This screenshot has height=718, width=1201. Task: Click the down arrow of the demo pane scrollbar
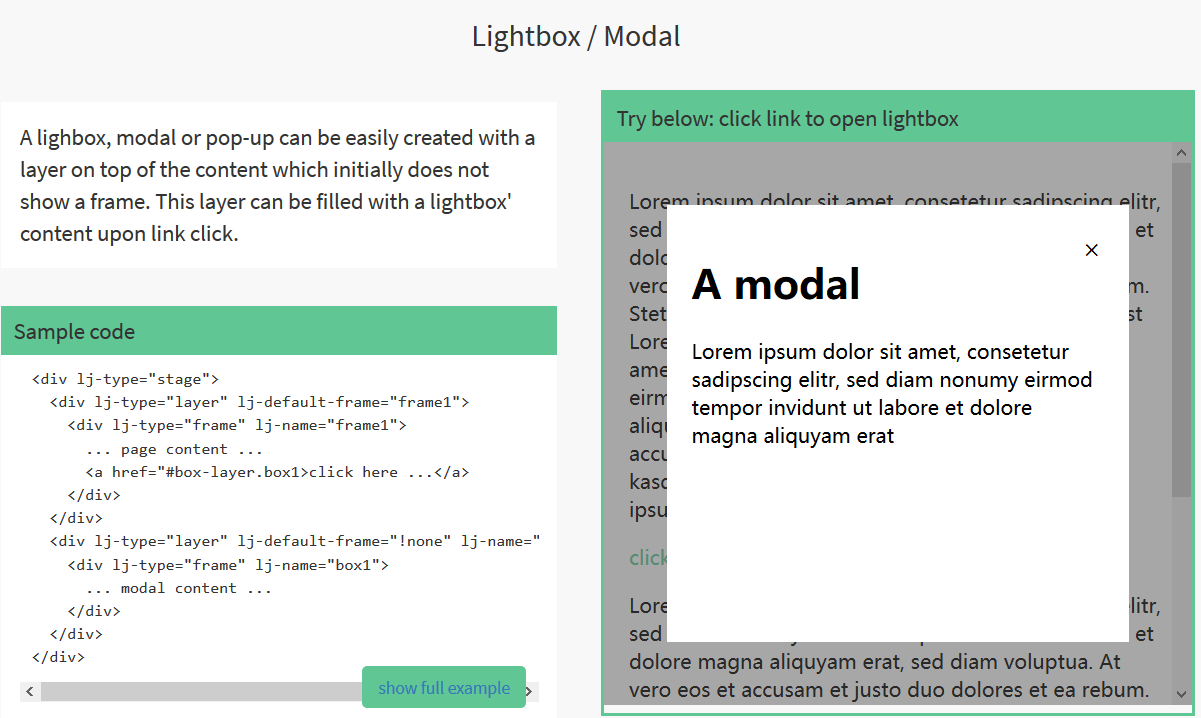1181,694
